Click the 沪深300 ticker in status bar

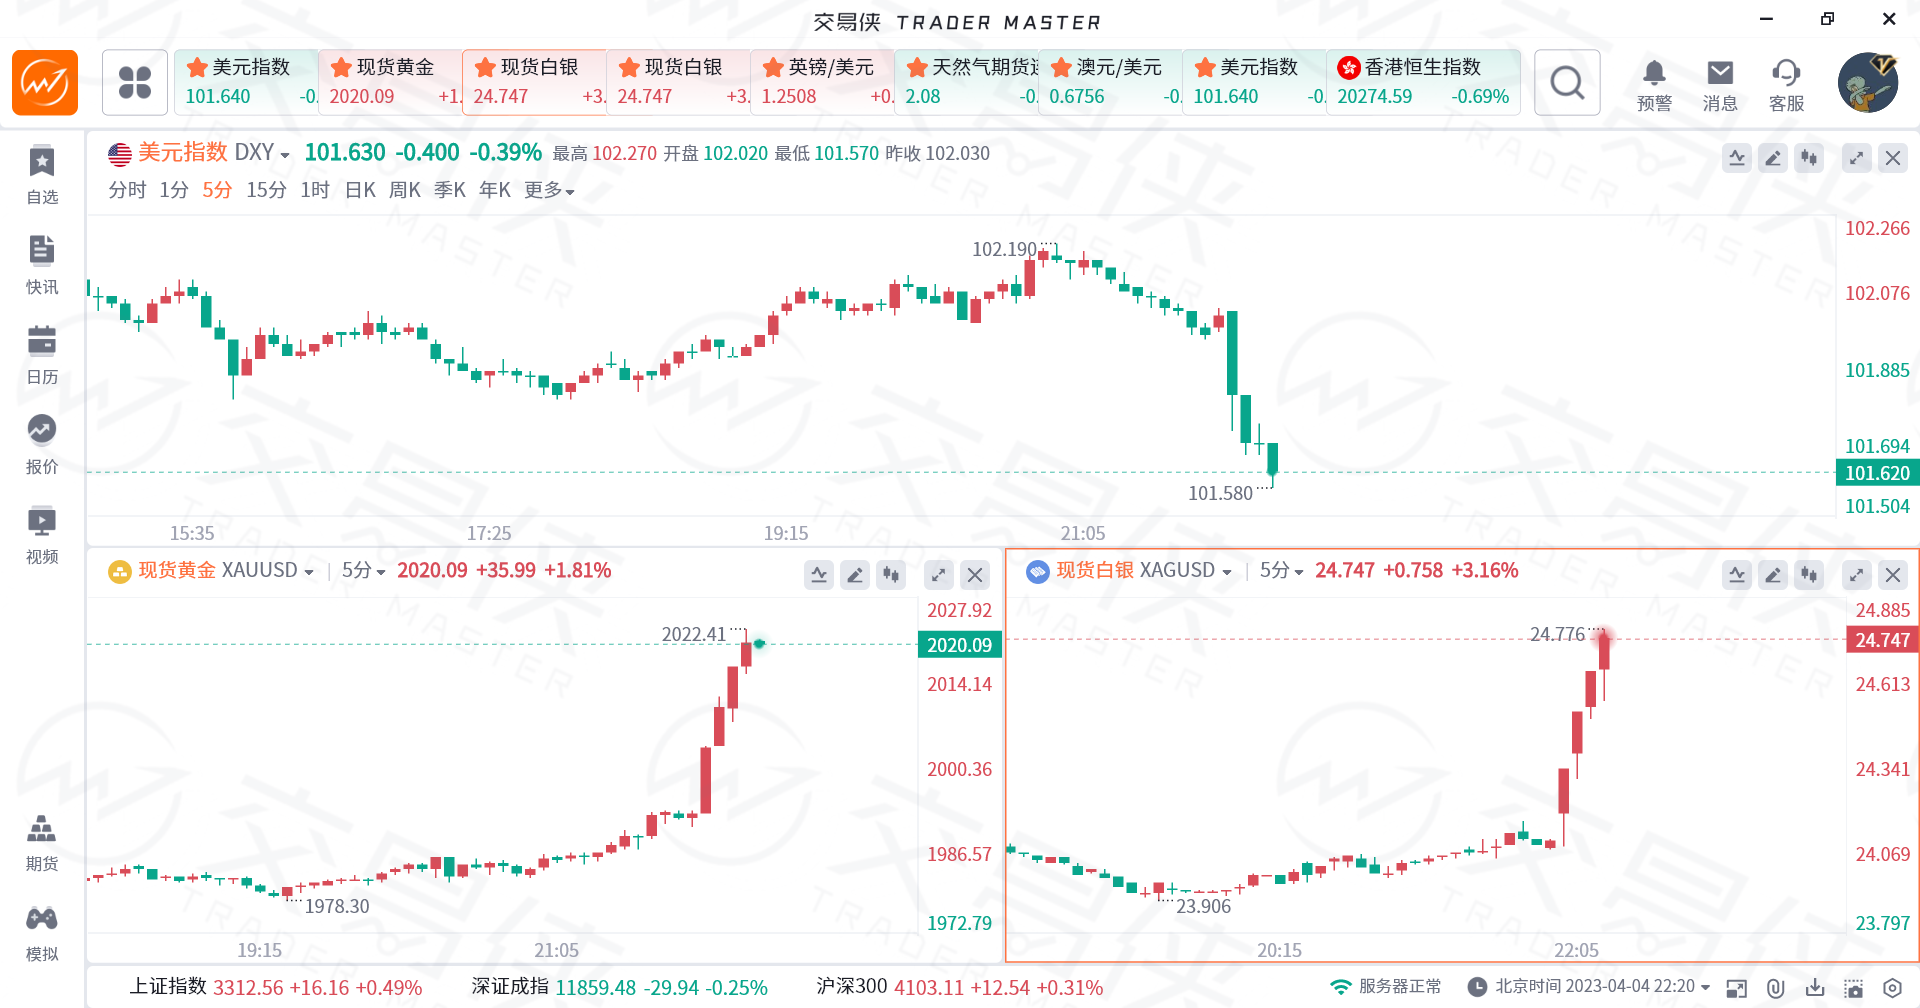960,987
